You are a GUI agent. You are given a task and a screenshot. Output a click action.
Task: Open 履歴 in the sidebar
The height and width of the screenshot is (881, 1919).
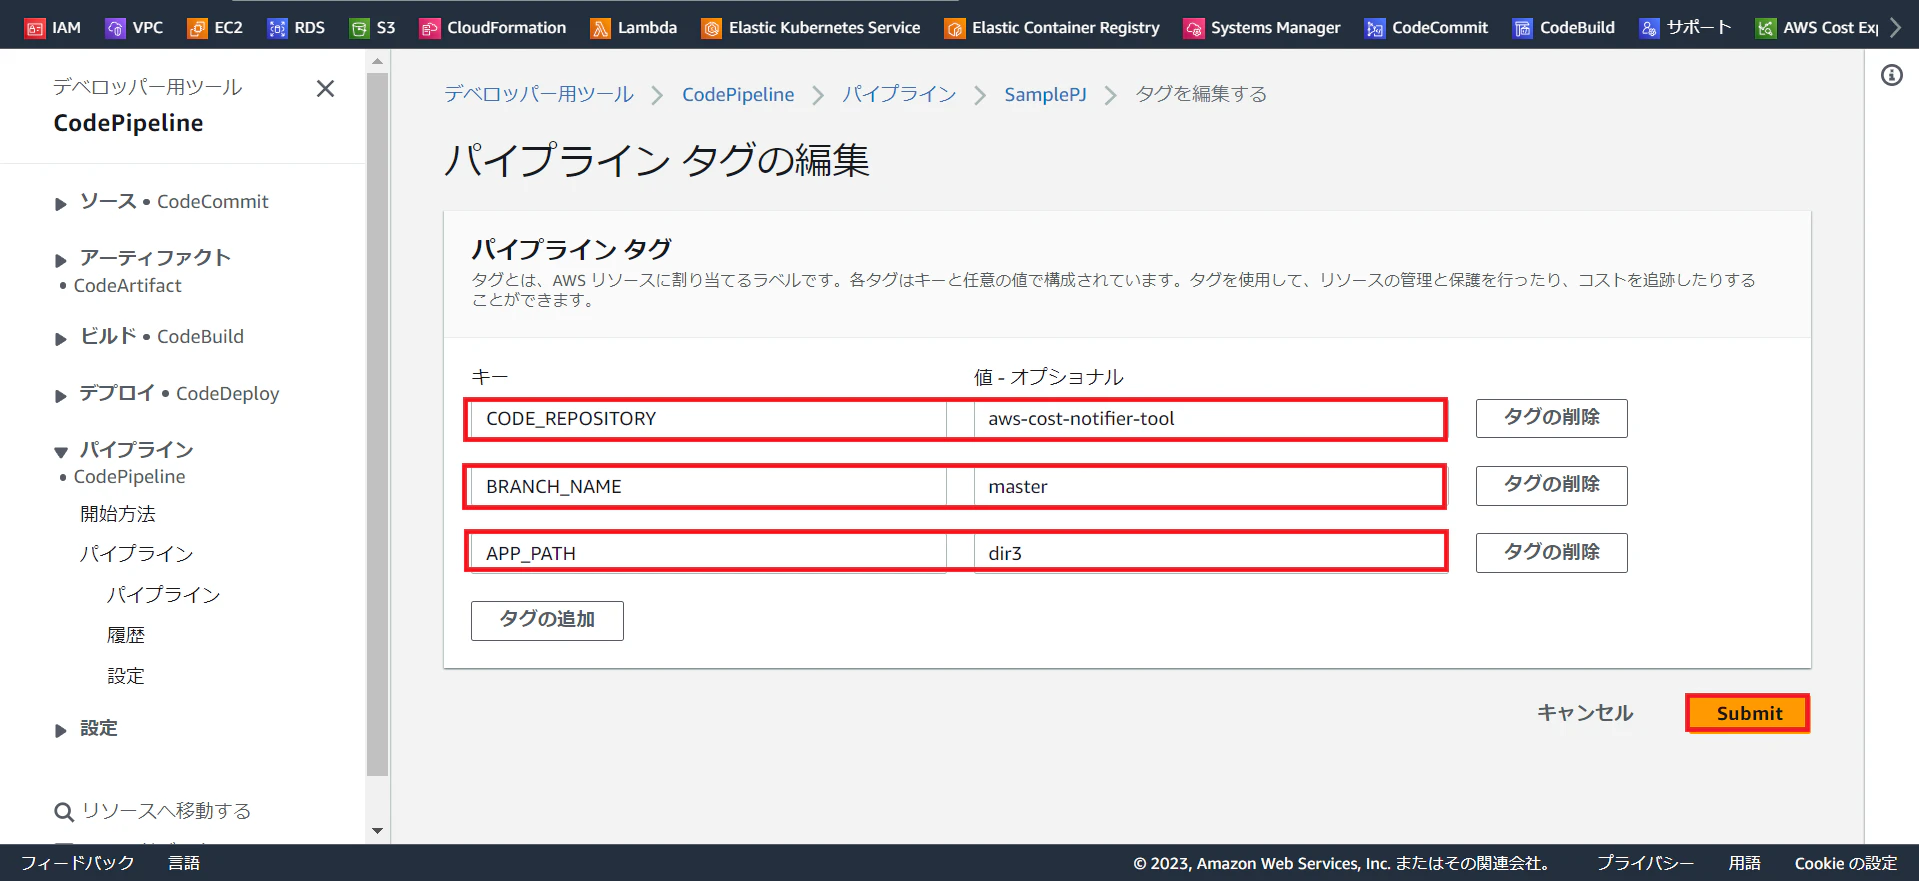[126, 635]
